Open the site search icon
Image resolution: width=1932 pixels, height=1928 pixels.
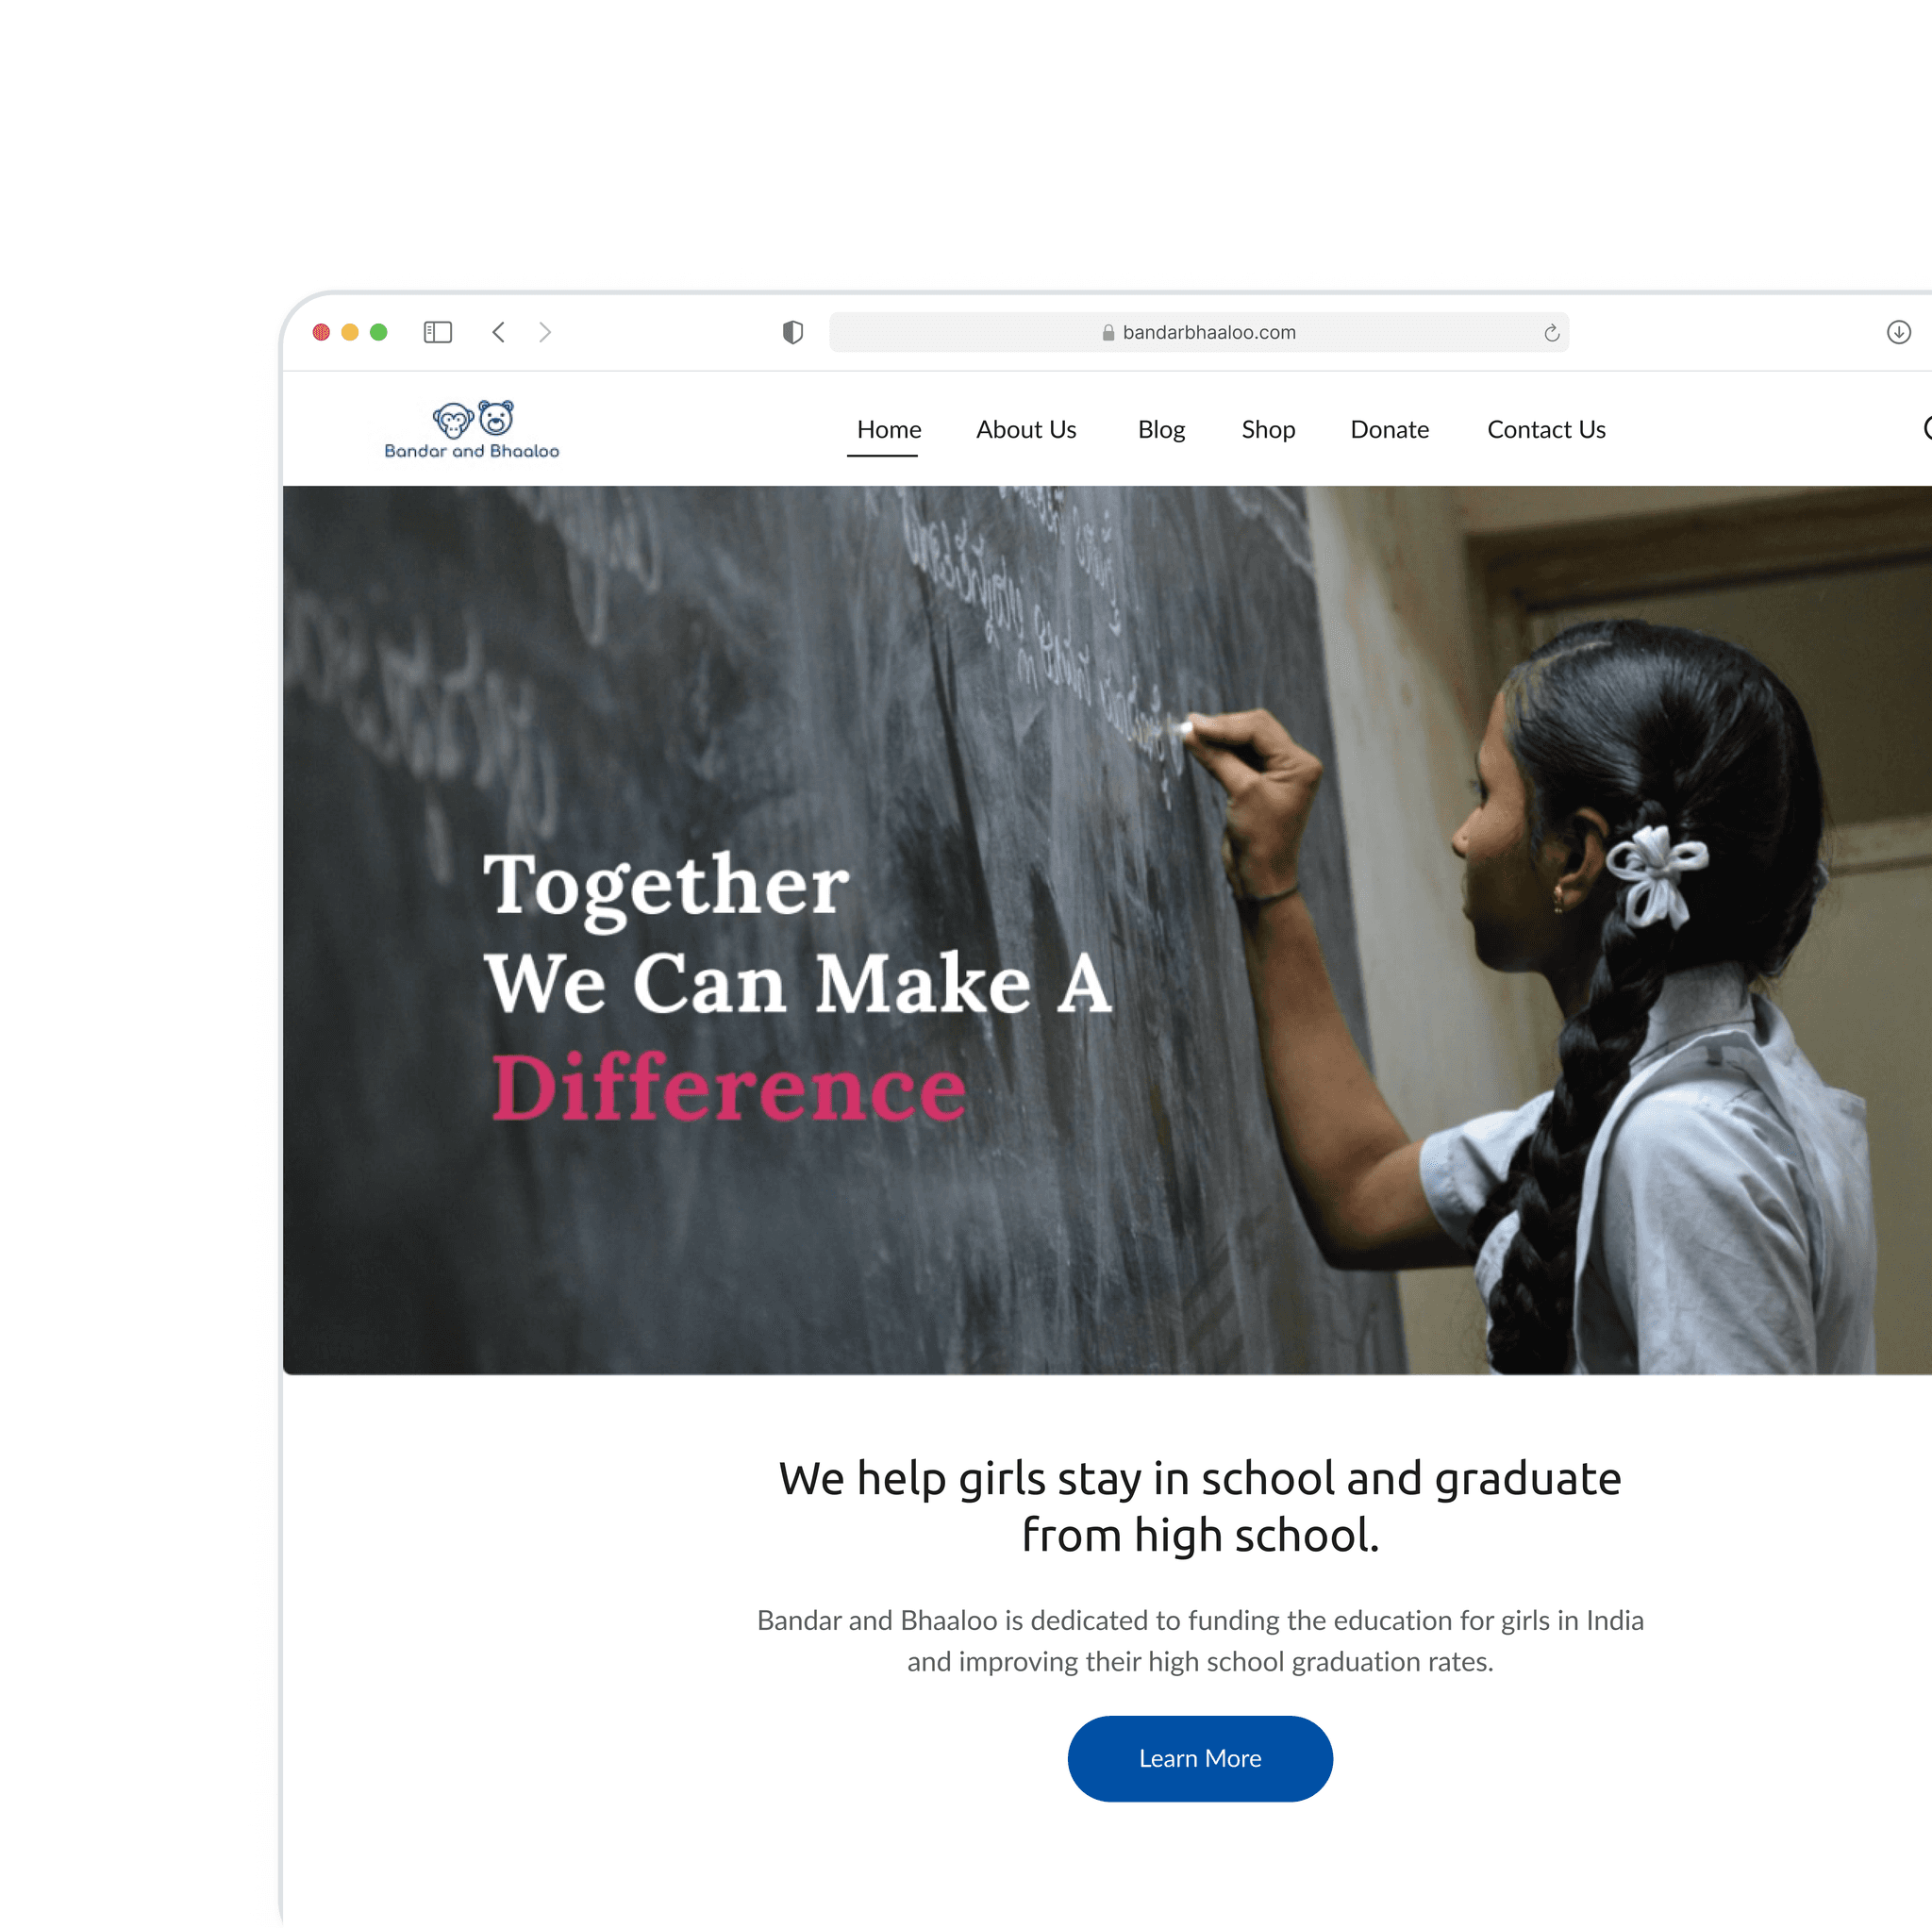pyautogui.click(x=1926, y=429)
